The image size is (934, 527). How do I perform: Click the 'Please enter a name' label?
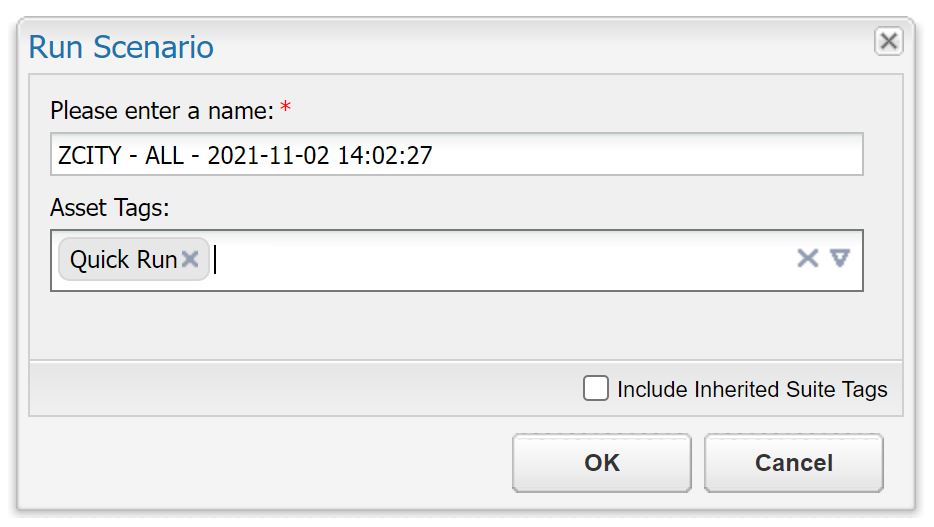click(162, 111)
